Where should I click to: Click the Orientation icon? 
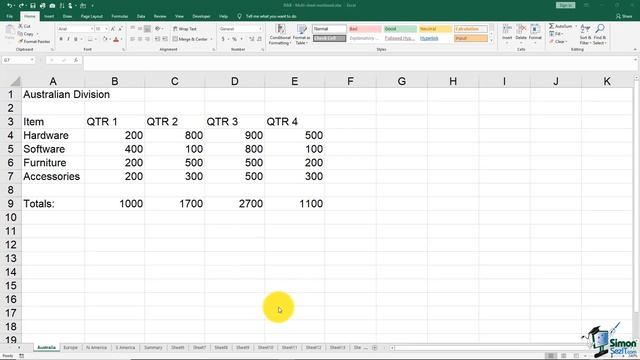pyautogui.click(x=158, y=29)
